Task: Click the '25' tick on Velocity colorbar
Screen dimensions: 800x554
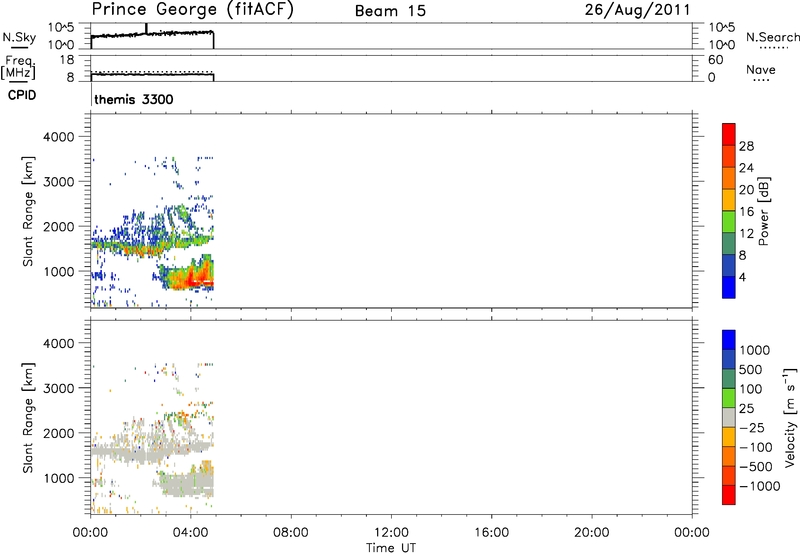Action: click(x=747, y=409)
